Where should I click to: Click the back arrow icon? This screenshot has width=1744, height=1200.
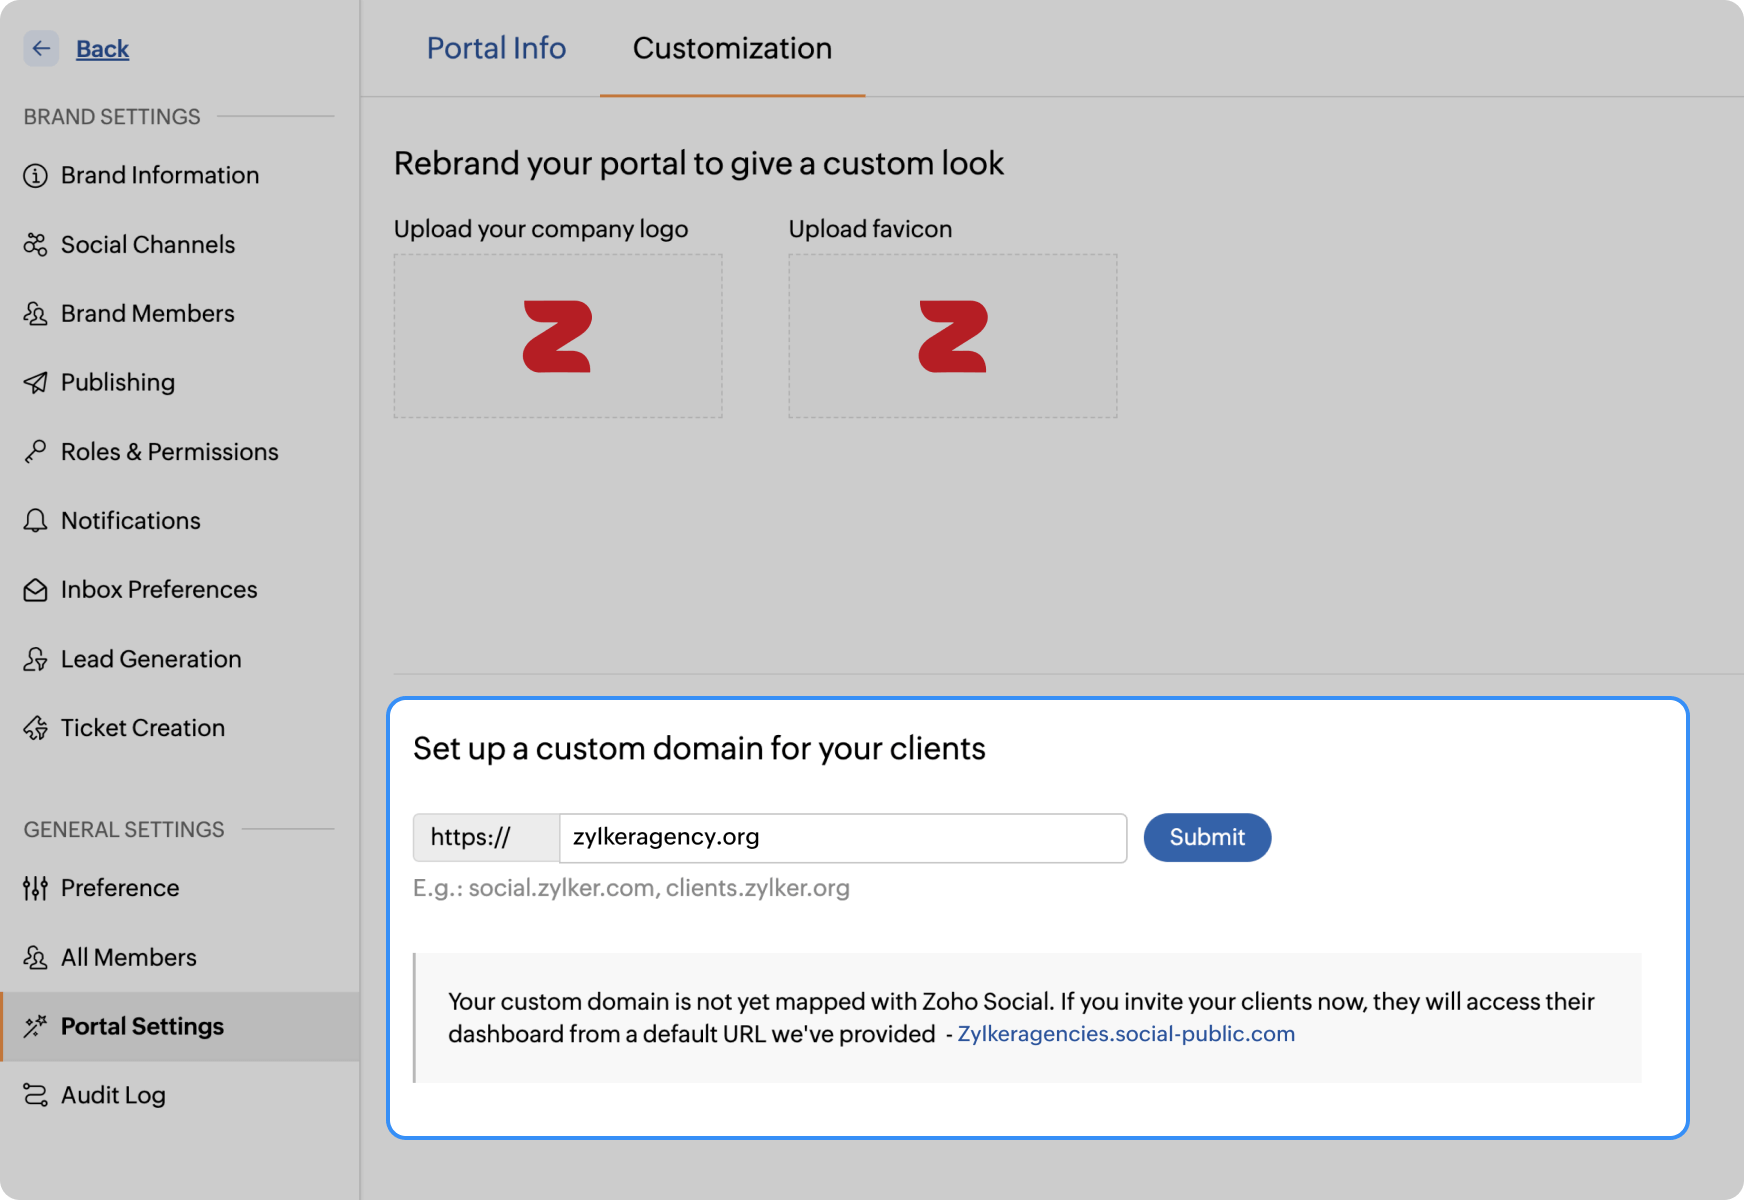coord(41,48)
